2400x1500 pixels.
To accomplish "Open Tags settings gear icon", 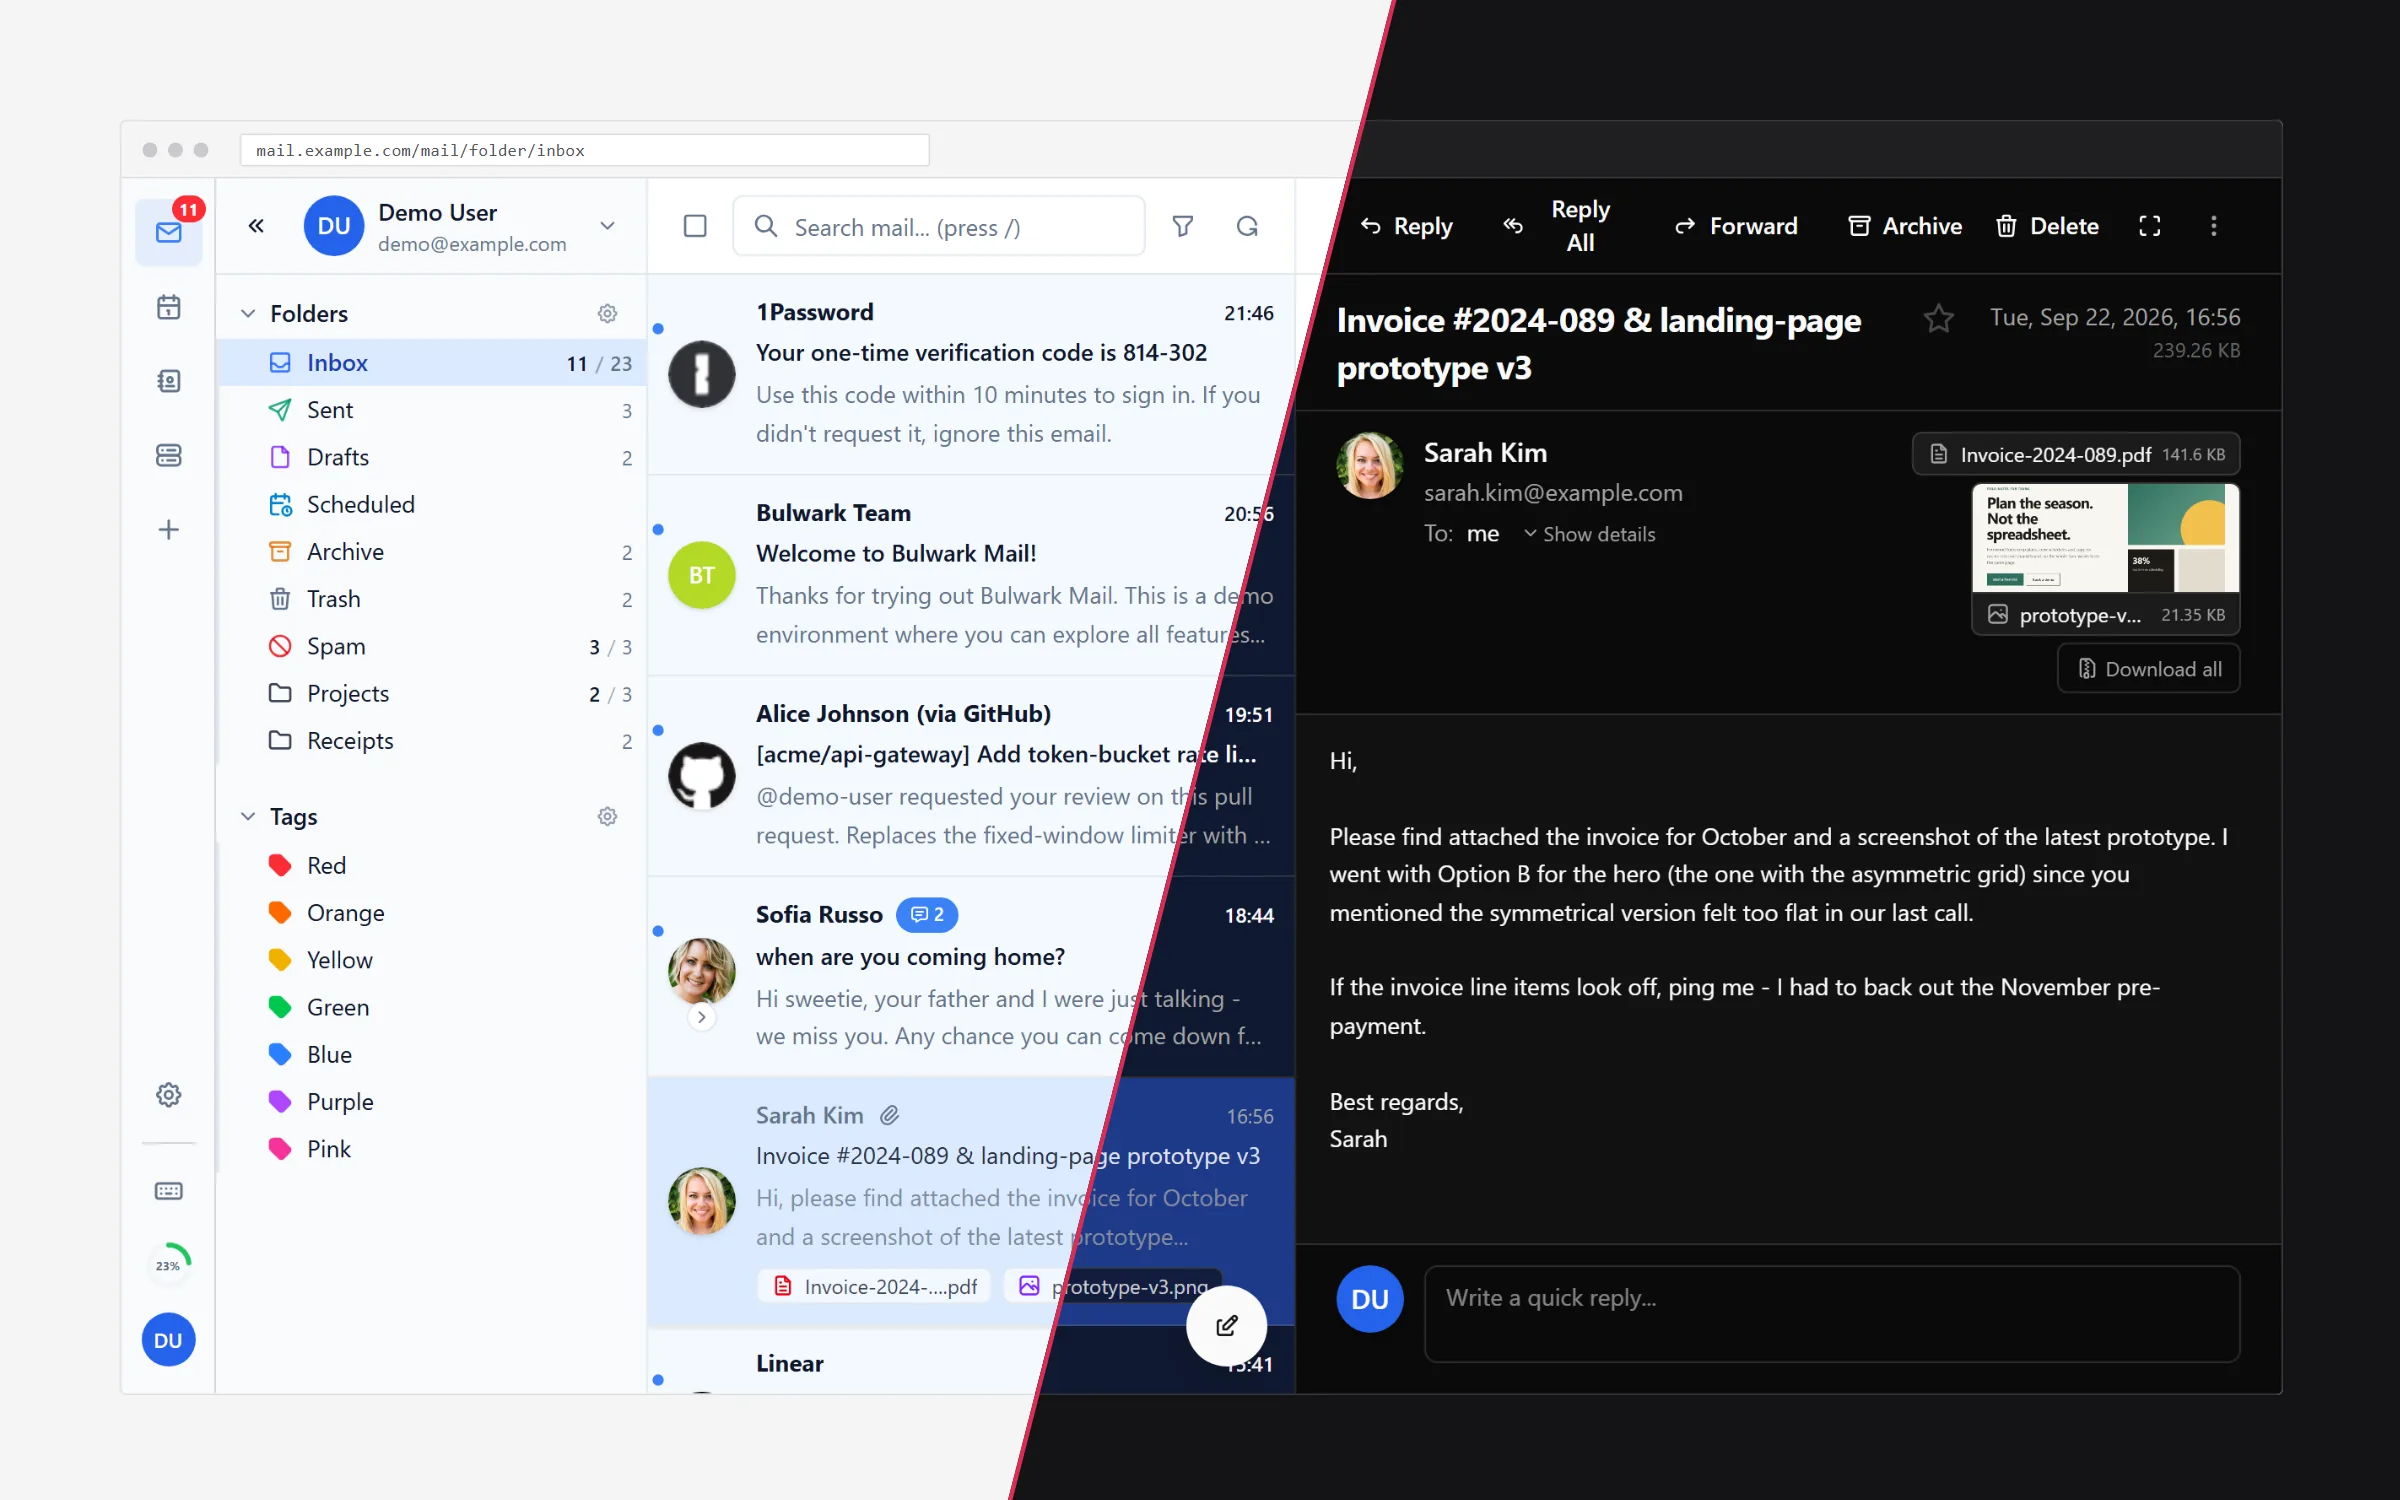I will (x=607, y=817).
